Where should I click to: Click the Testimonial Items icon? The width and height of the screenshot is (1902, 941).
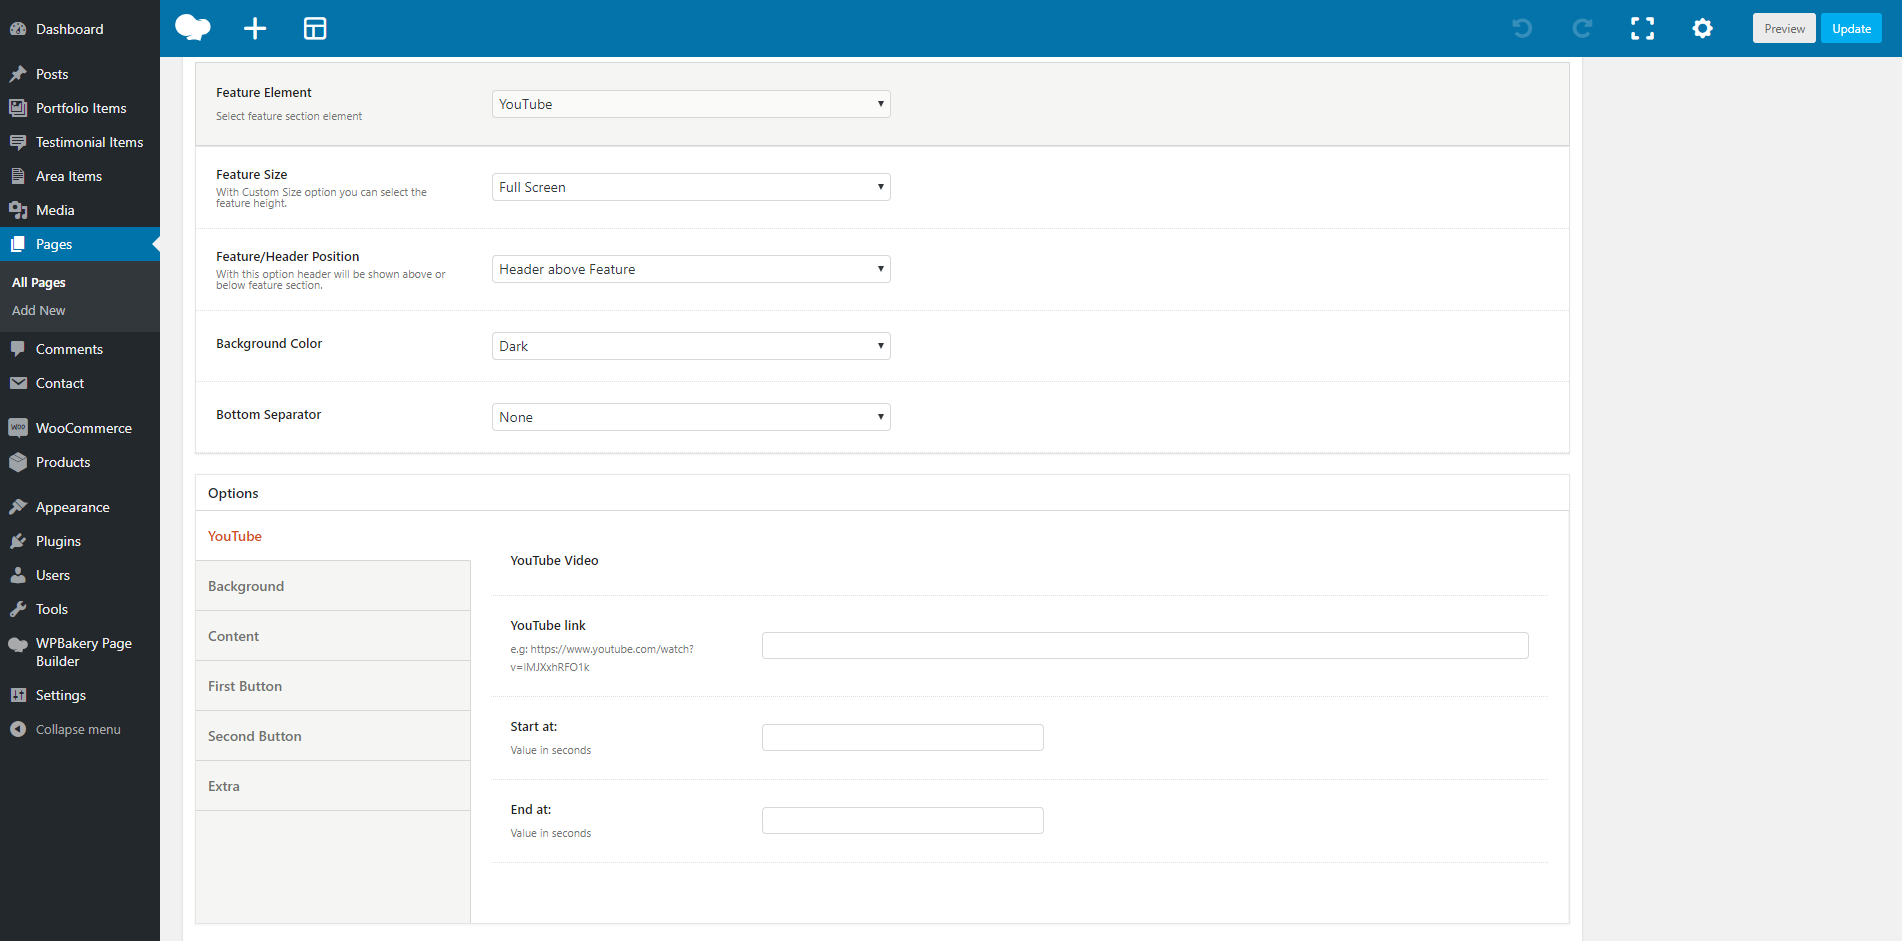pos(18,142)
